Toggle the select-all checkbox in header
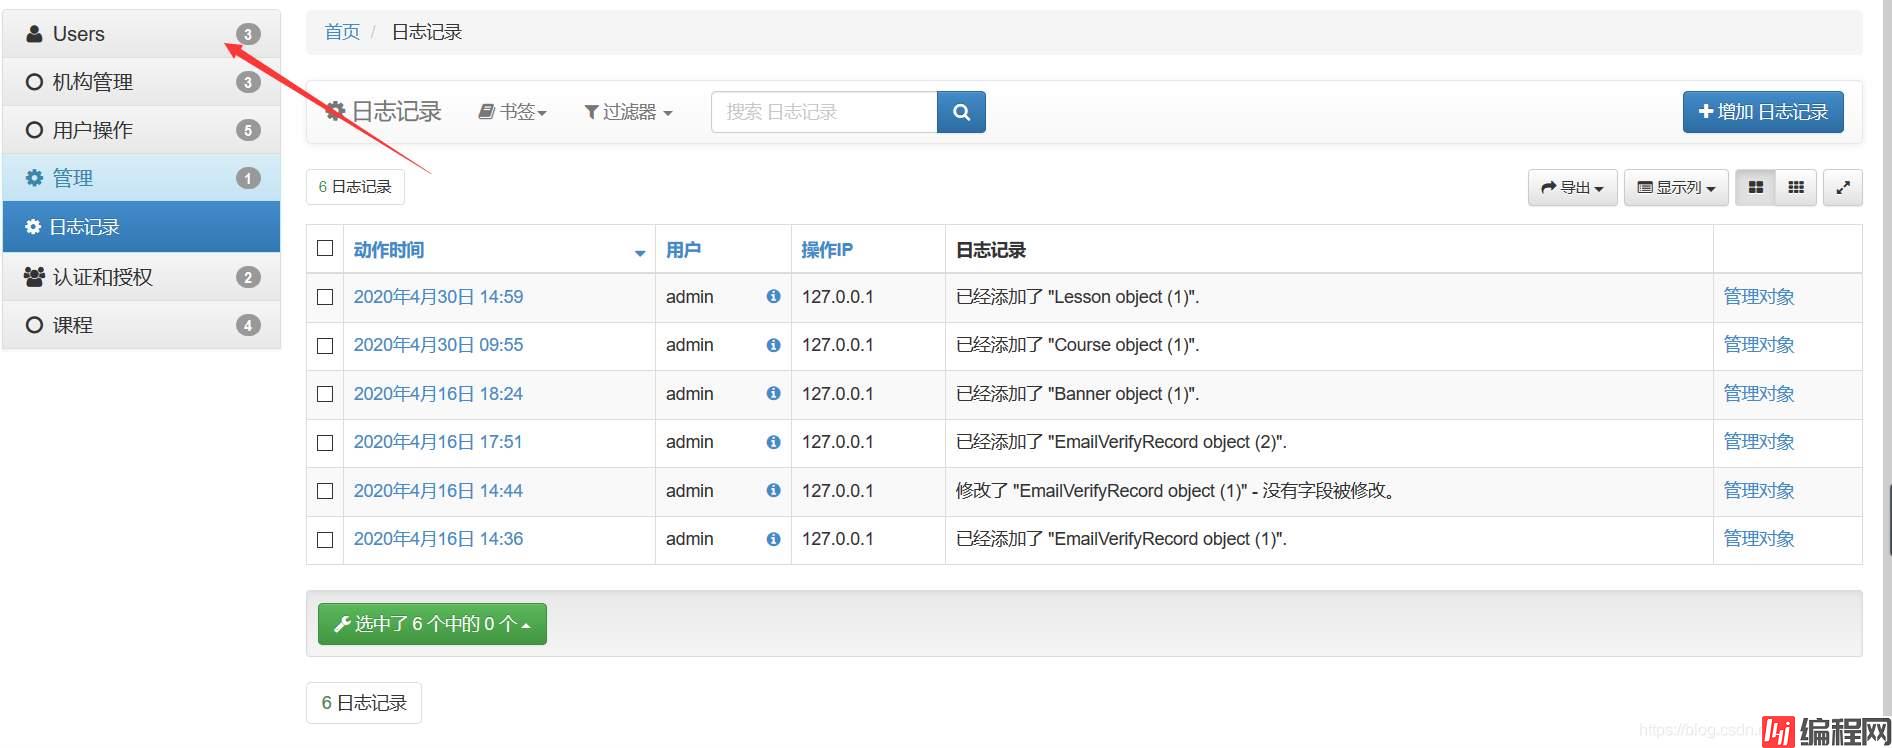1892x748 pixels. (325, 248)
